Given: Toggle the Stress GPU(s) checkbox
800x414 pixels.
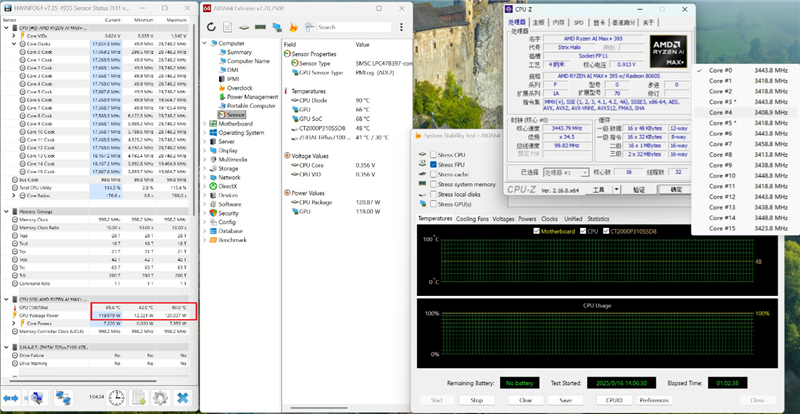Looking at the screenshot, I should pos(432,203).
